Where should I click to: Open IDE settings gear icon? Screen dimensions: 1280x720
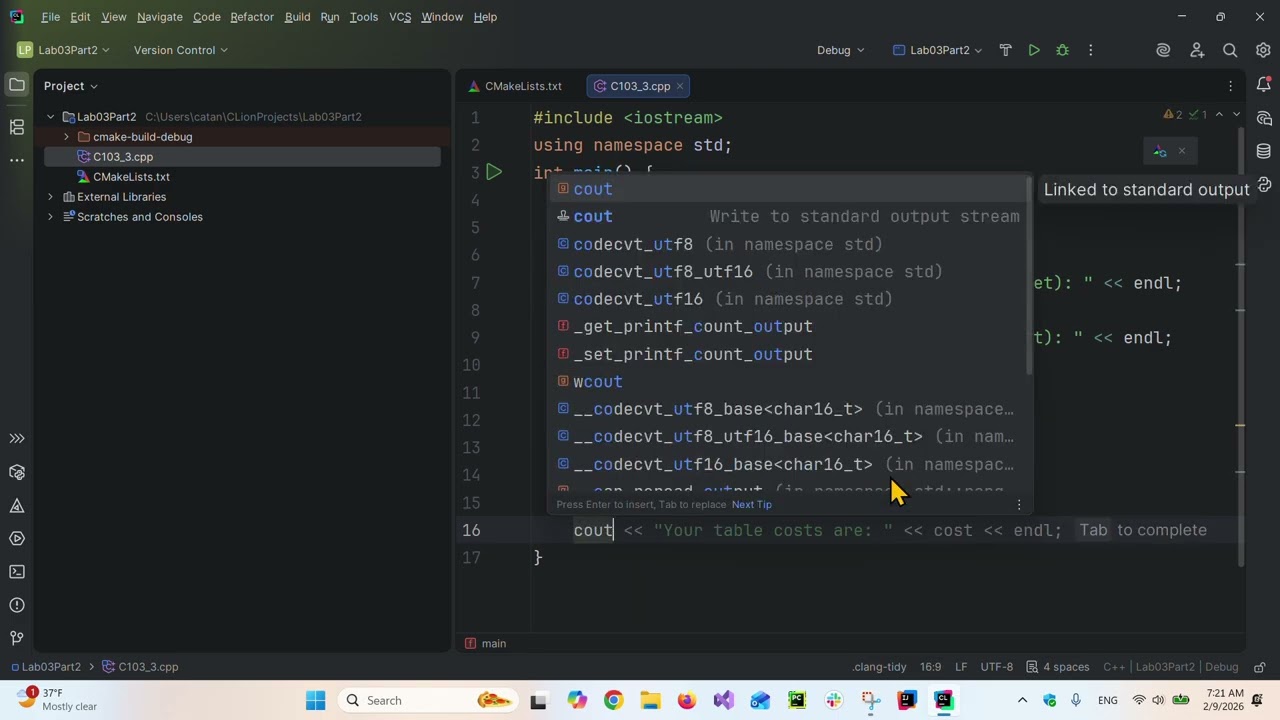[x=1263, y=50]
